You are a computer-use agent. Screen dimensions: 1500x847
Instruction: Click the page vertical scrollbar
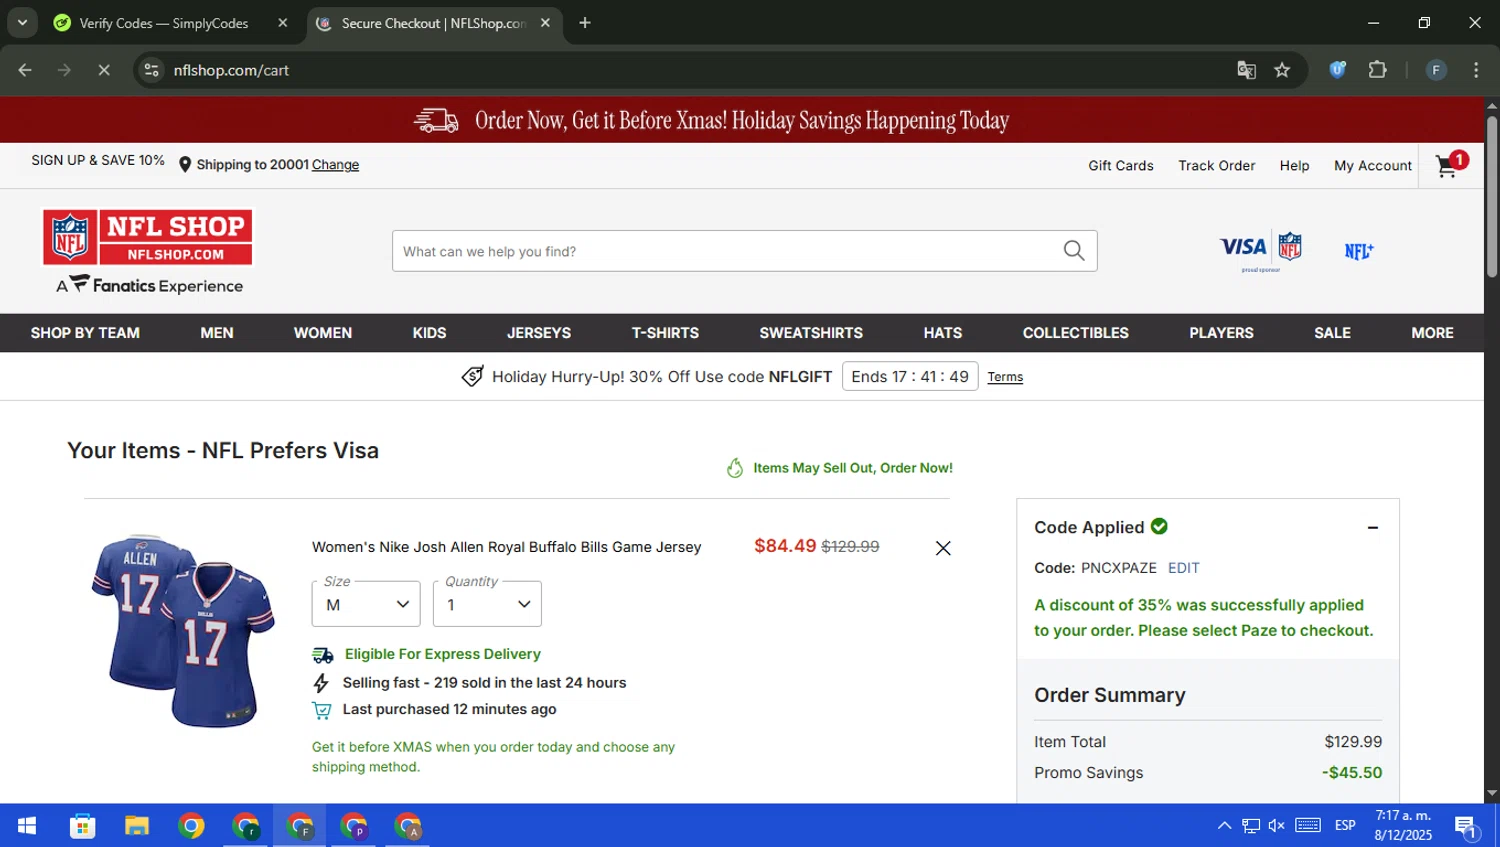(1492, 196)
